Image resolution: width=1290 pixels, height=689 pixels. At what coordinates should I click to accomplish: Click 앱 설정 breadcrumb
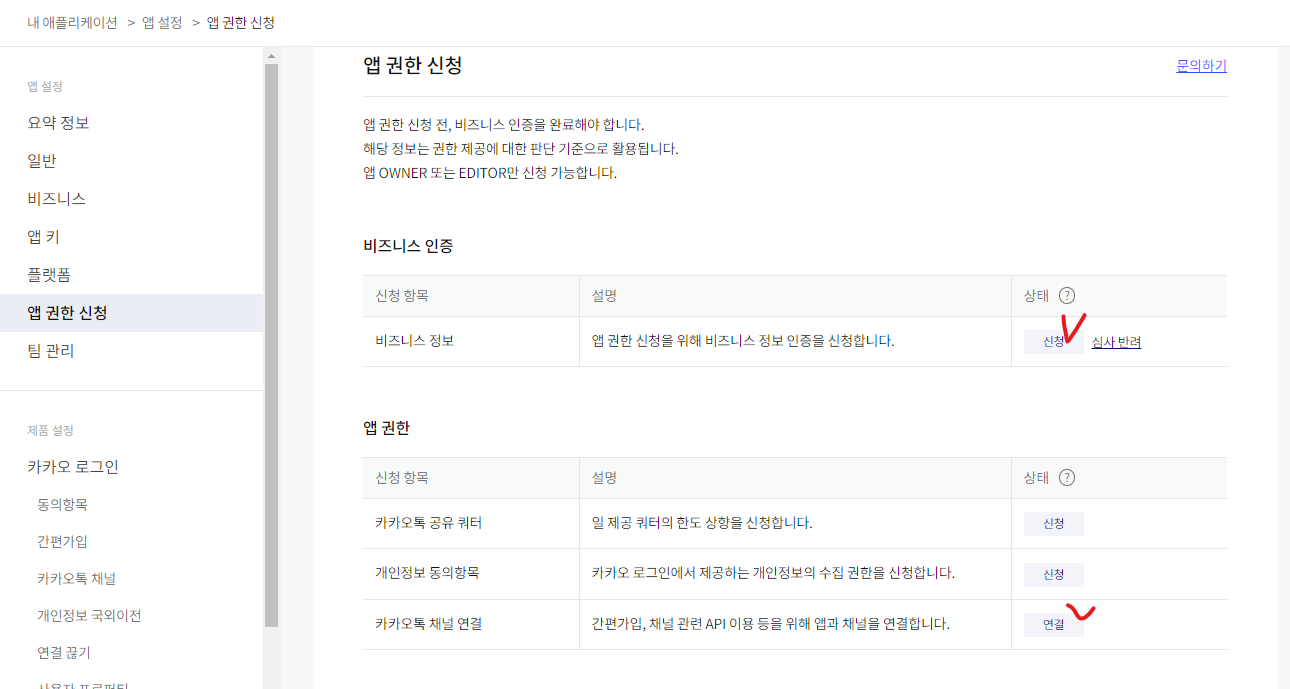(x=162, y=22)
